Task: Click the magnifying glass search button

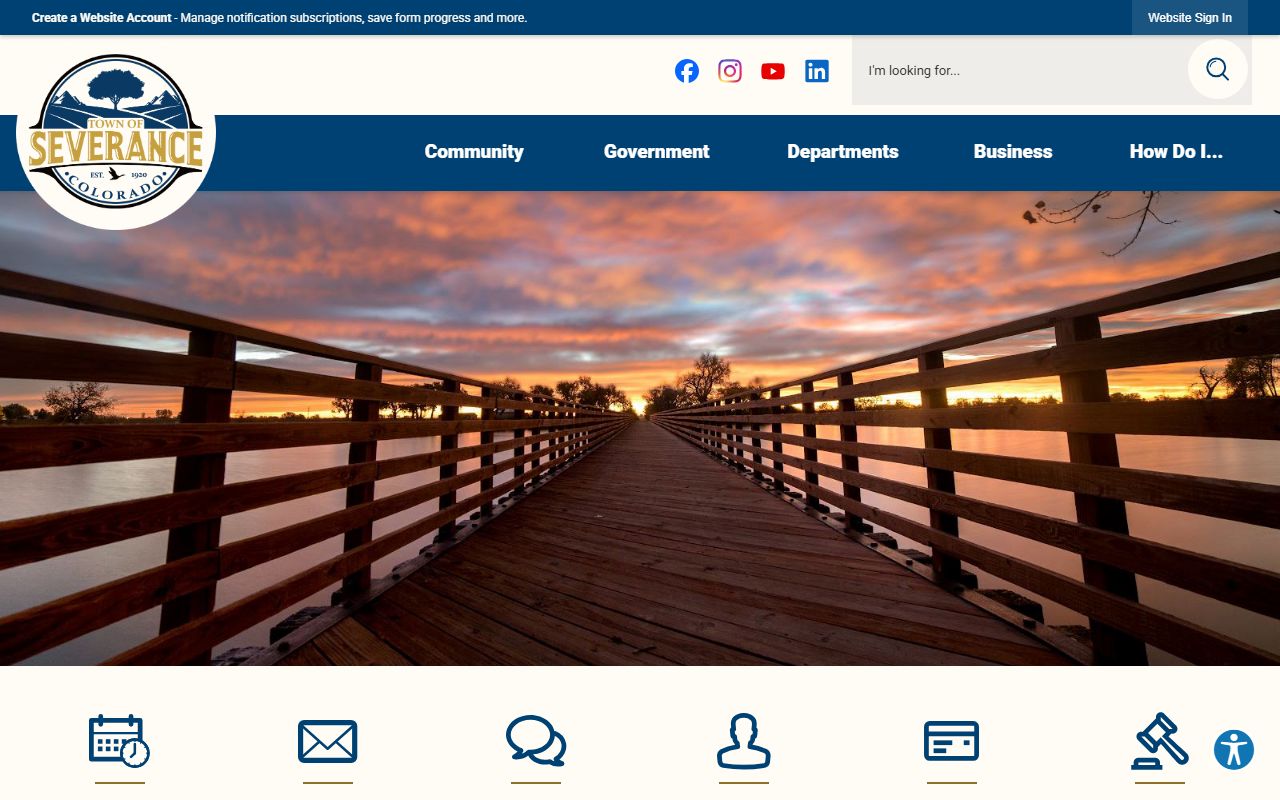Action: click(1217, 69)
